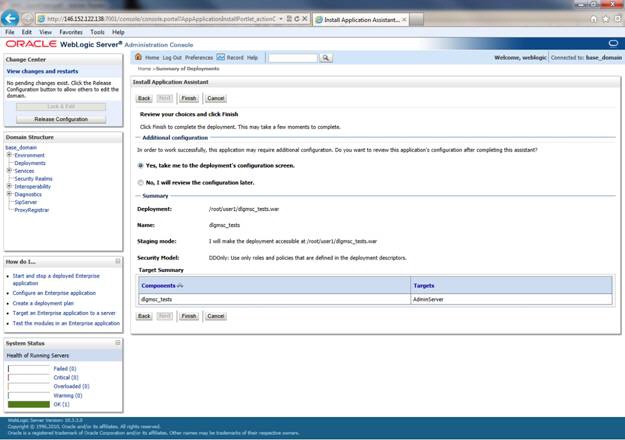This screenshot has height=440, width=625.
Task: Click the top Finish button
Action: [x=189, y=98]
